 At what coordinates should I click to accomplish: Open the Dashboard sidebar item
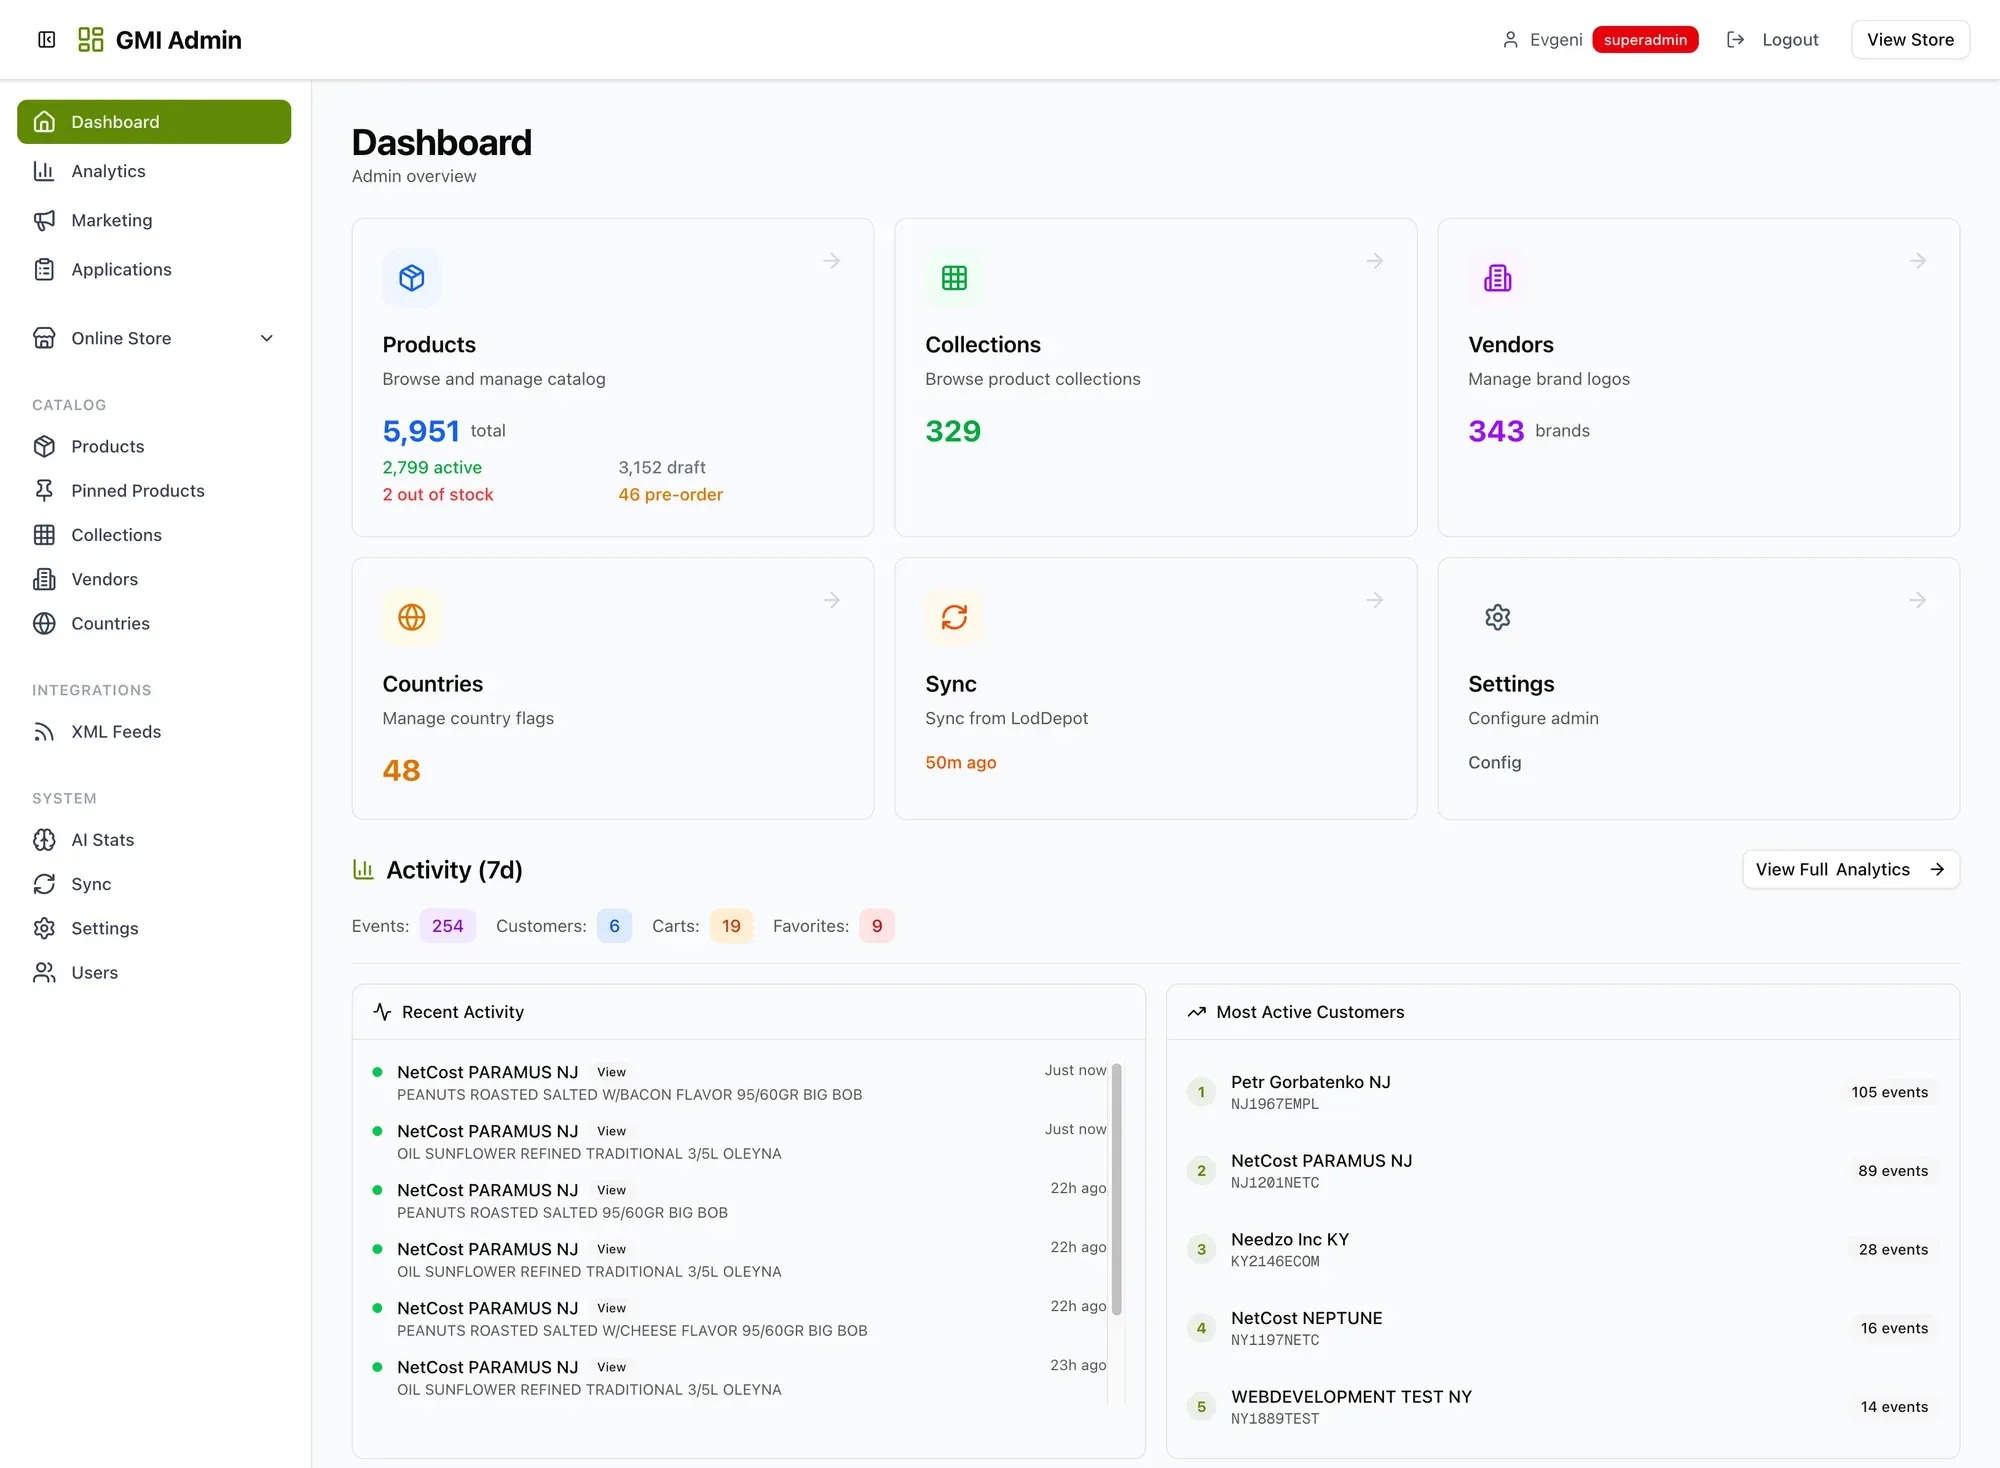[x=154, y=122]
